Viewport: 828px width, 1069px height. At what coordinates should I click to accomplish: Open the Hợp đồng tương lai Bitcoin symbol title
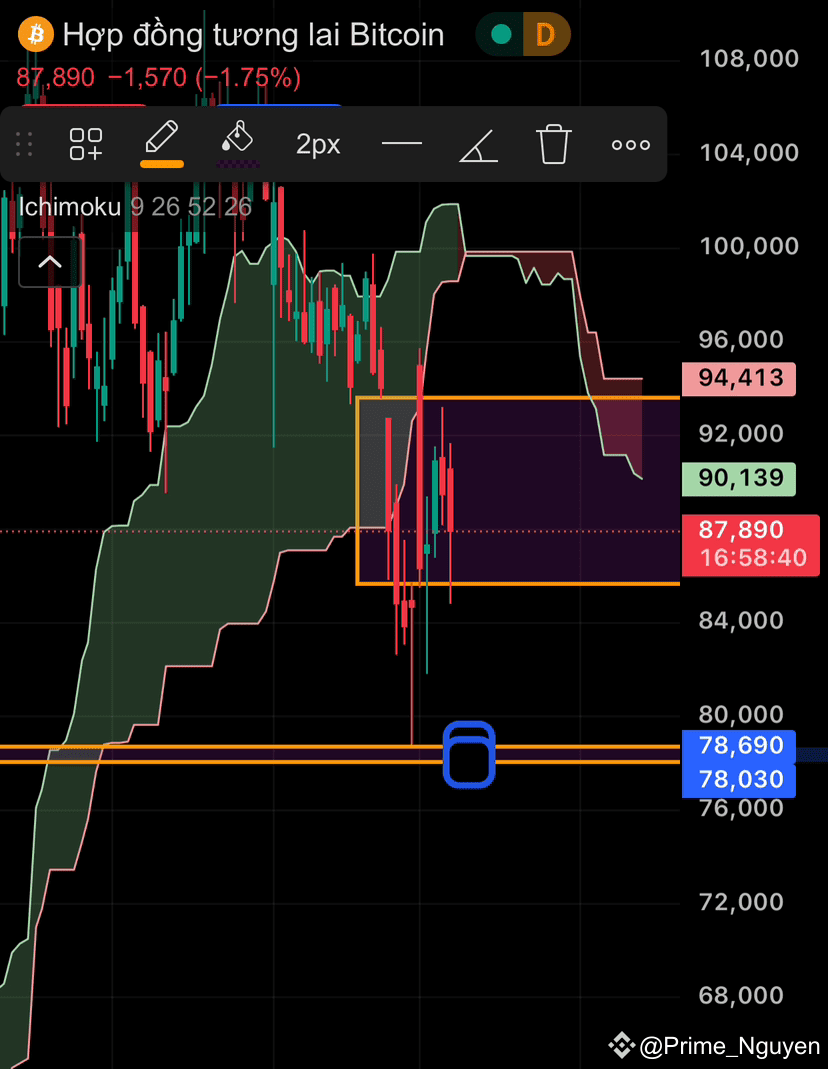tap(254, 35)
